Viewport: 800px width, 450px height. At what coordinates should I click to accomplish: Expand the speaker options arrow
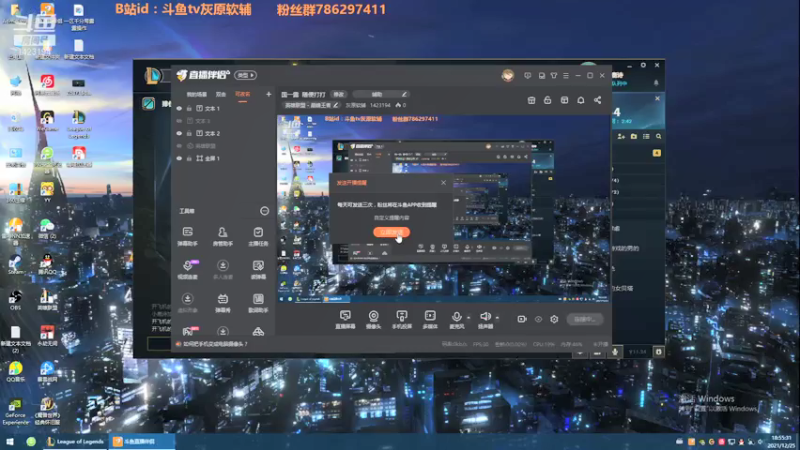(497, 318)
